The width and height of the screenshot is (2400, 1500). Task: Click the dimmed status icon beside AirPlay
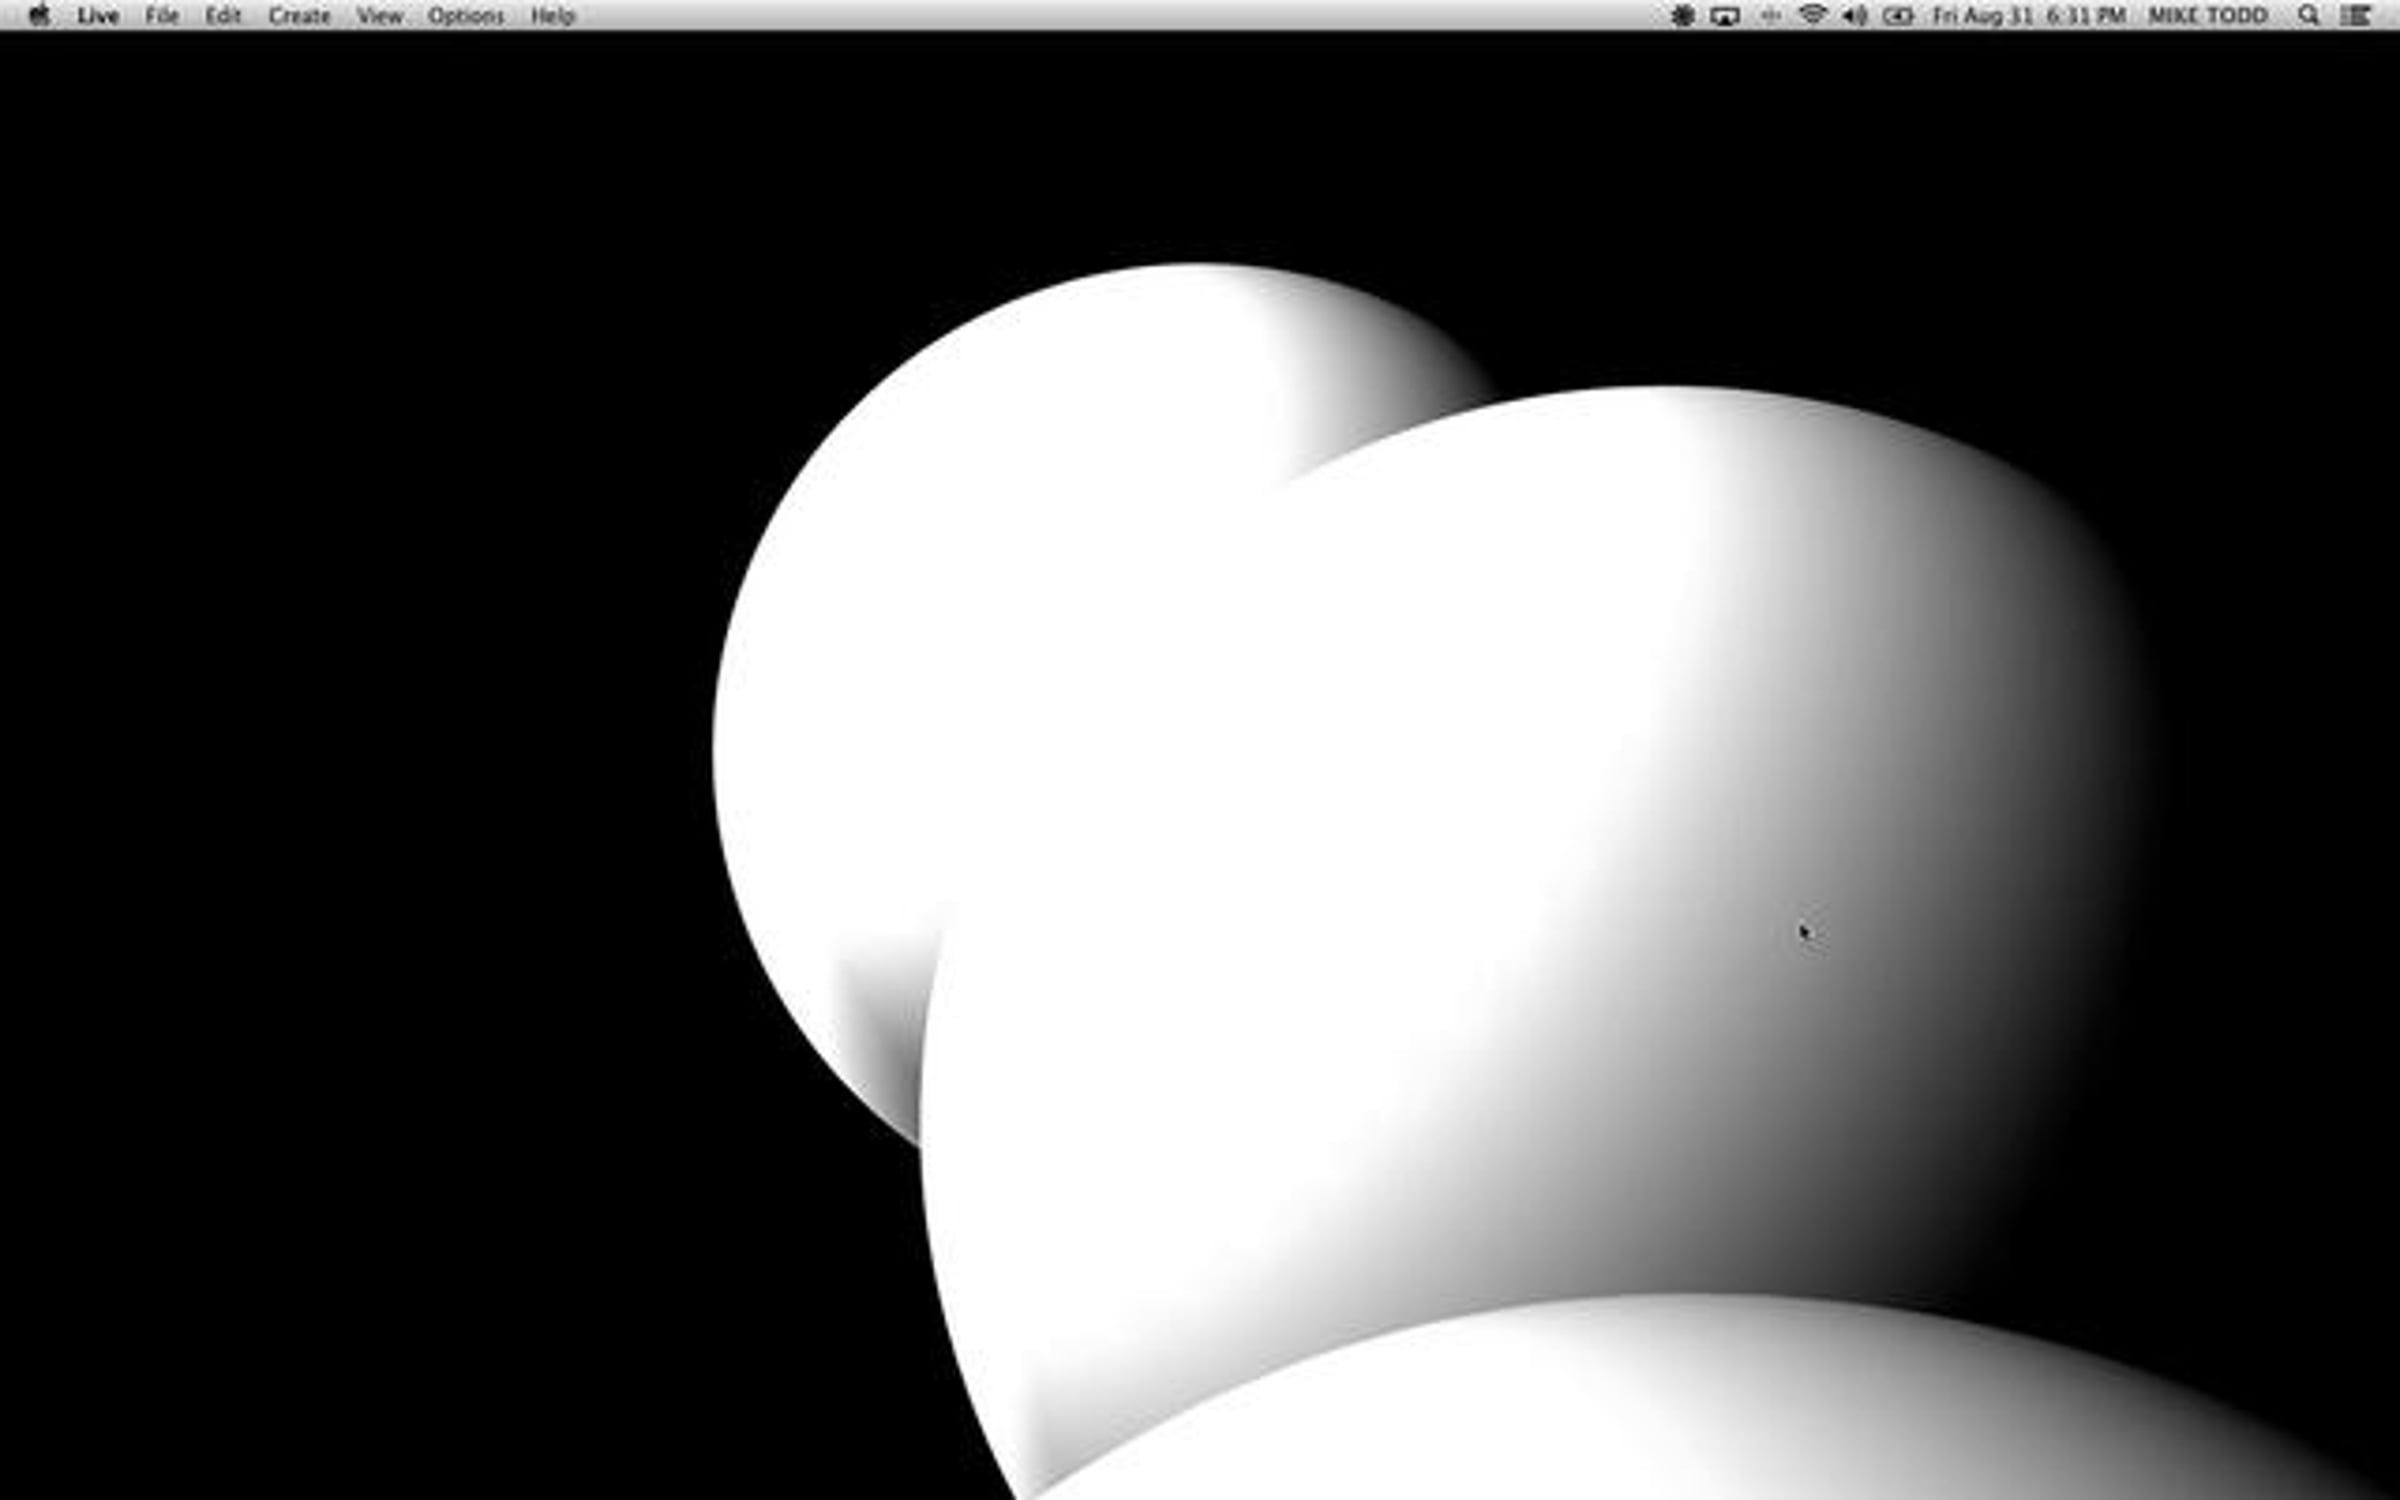pos(1770,16)
